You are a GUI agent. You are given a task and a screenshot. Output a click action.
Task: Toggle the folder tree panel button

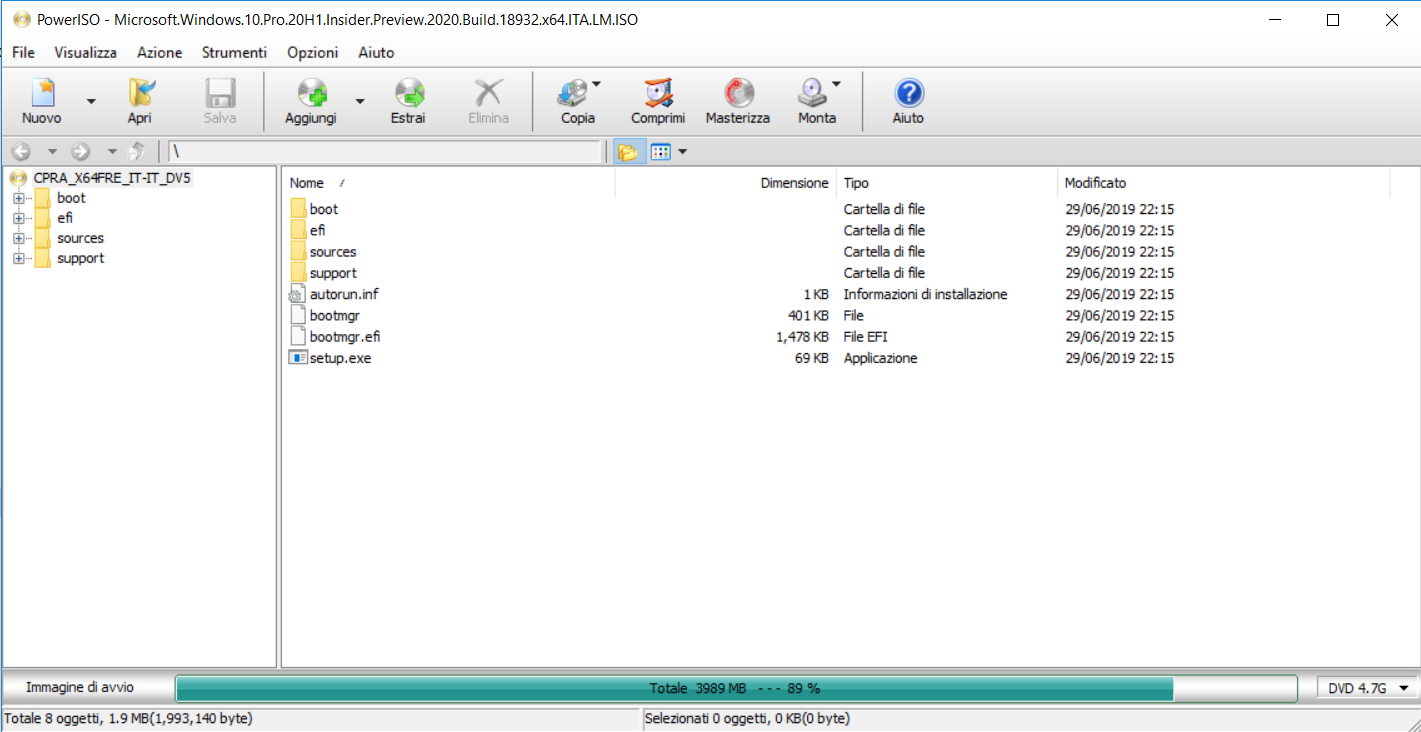[x=628, y=152]
